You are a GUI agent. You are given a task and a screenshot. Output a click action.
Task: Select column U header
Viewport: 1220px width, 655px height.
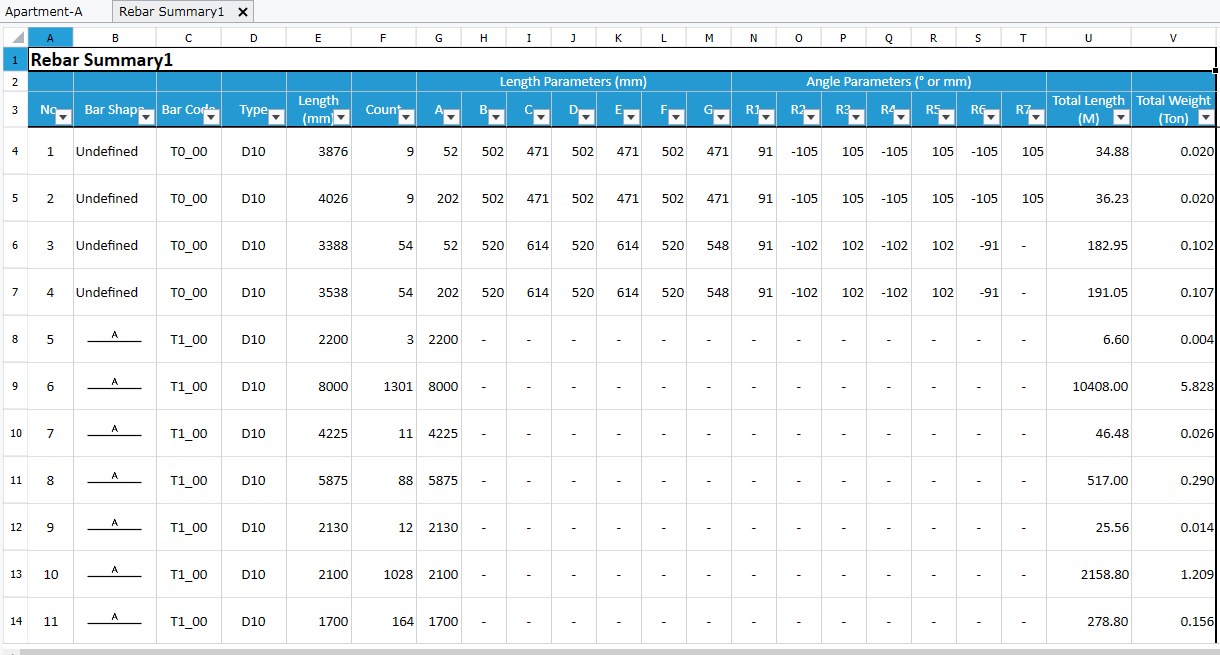1088,37
